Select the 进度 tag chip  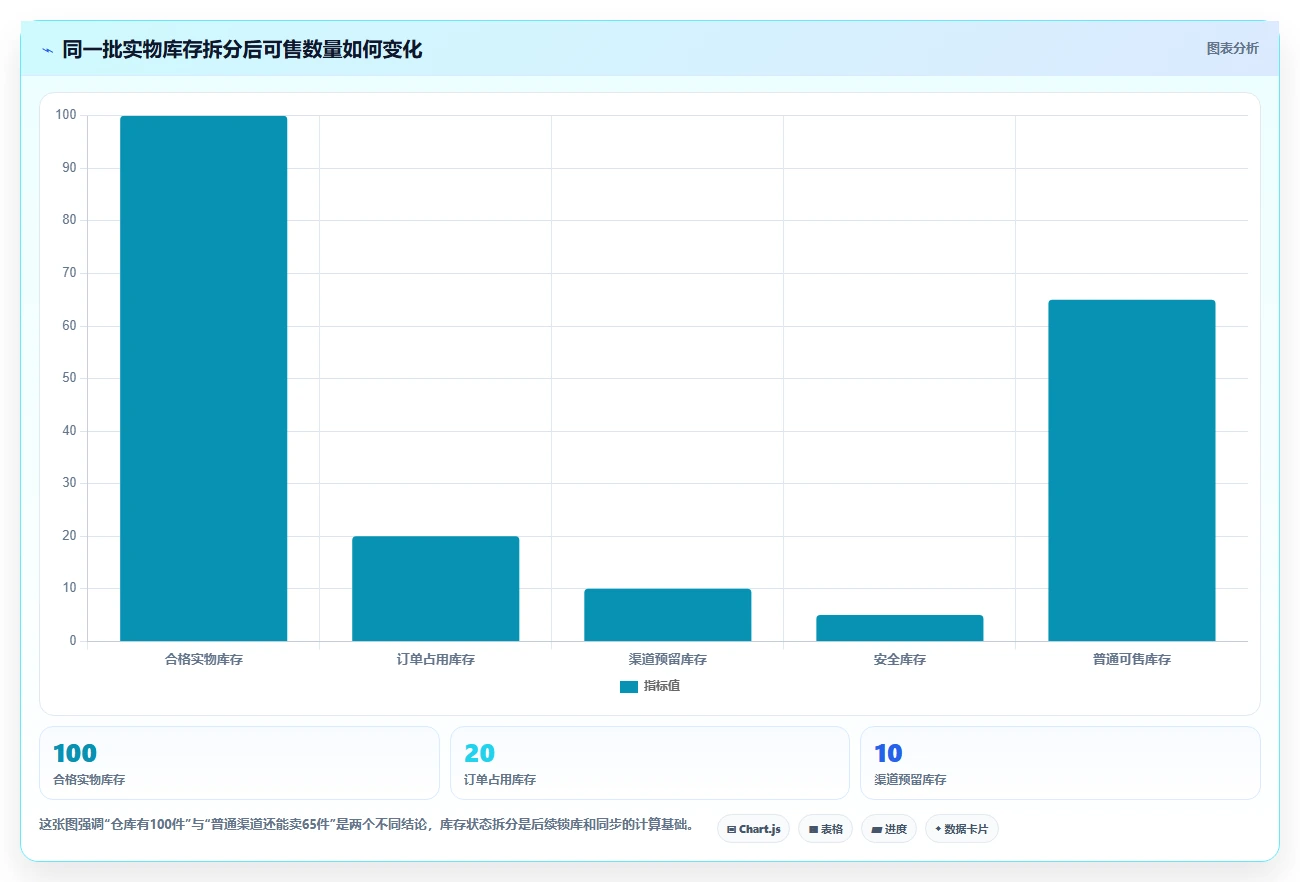click(x=889, y=829)
